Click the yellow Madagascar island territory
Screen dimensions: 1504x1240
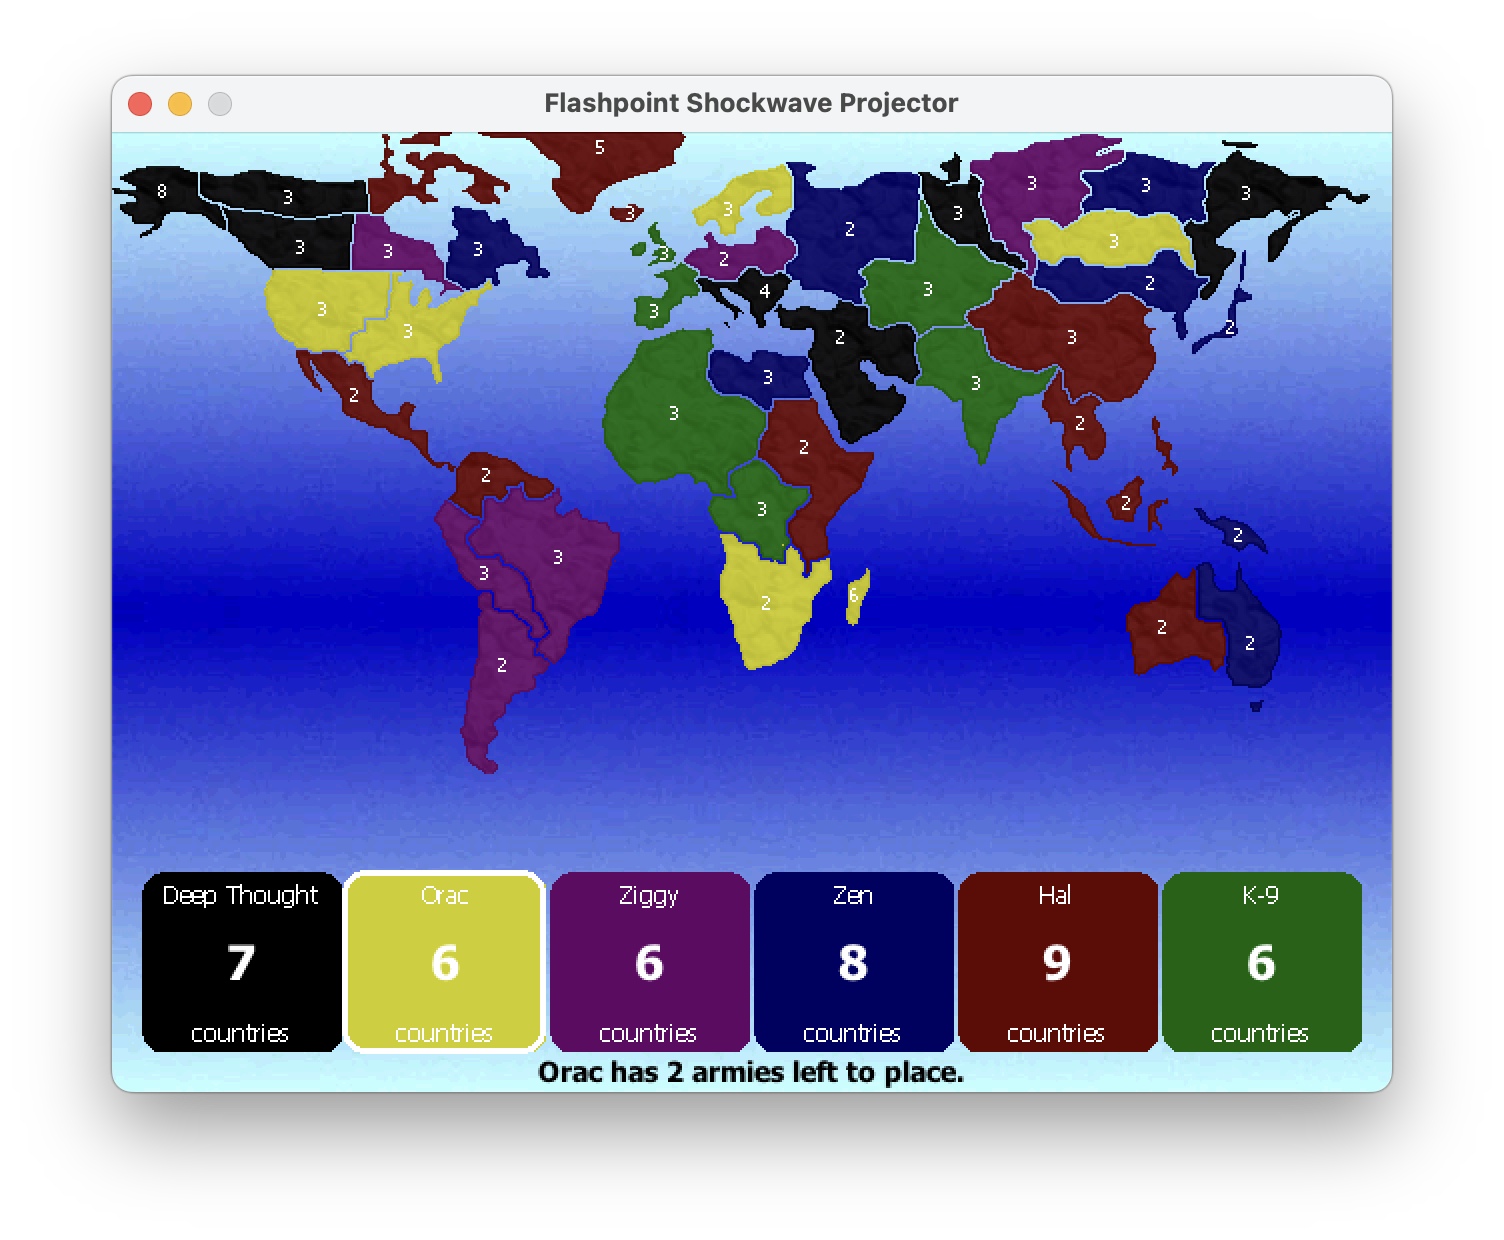[x=856, y=597]
